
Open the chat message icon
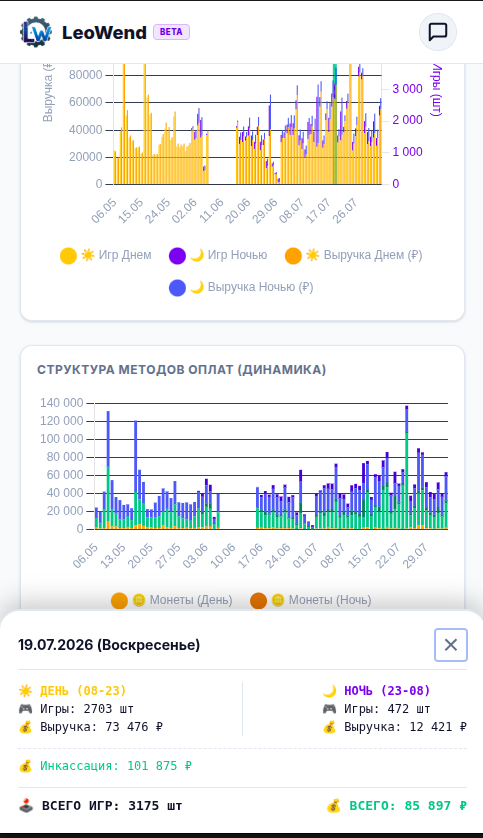point(438,32)
